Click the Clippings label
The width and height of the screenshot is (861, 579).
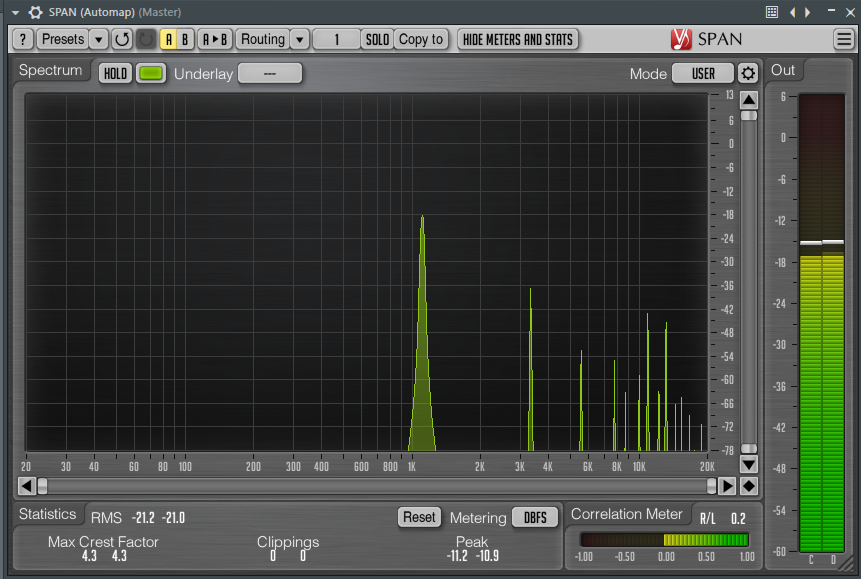tap(288, 542)
